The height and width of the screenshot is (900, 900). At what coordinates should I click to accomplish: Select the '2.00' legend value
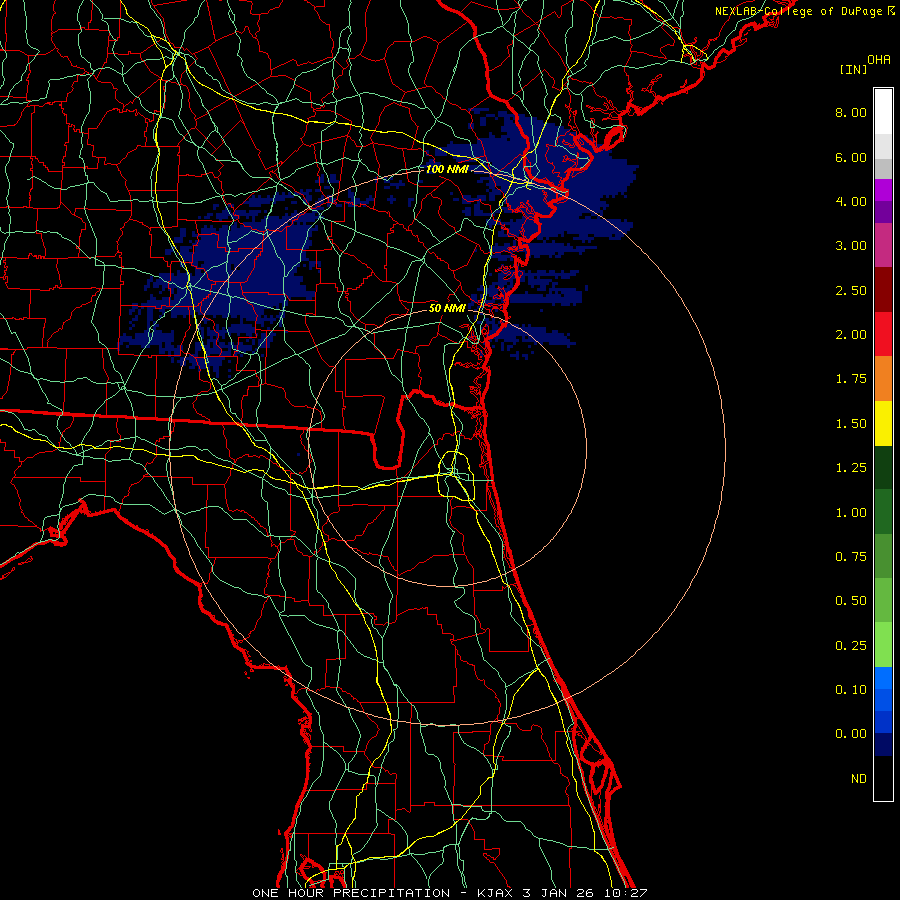click(851, 335)
